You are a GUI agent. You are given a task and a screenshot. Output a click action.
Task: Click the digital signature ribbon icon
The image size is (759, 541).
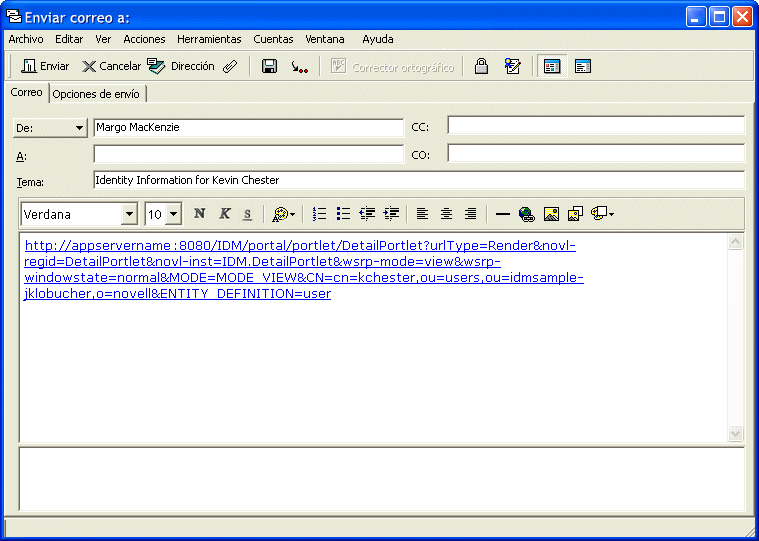click(x=513, y=66)
